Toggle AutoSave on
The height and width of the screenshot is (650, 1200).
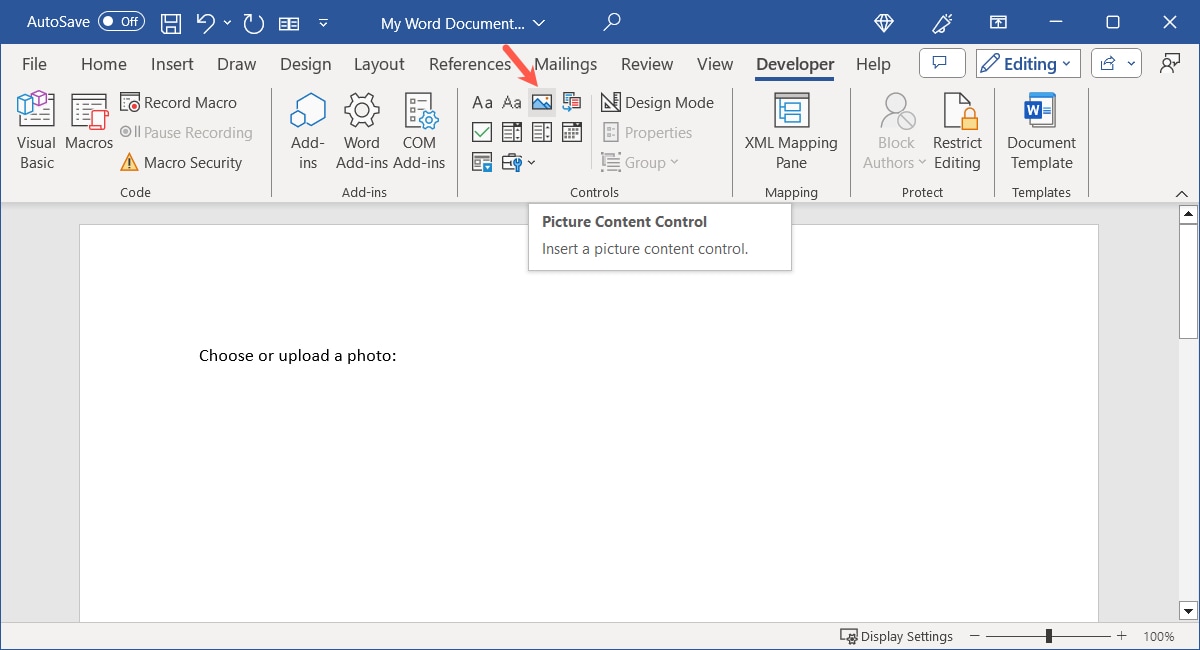tap(120, 21)
